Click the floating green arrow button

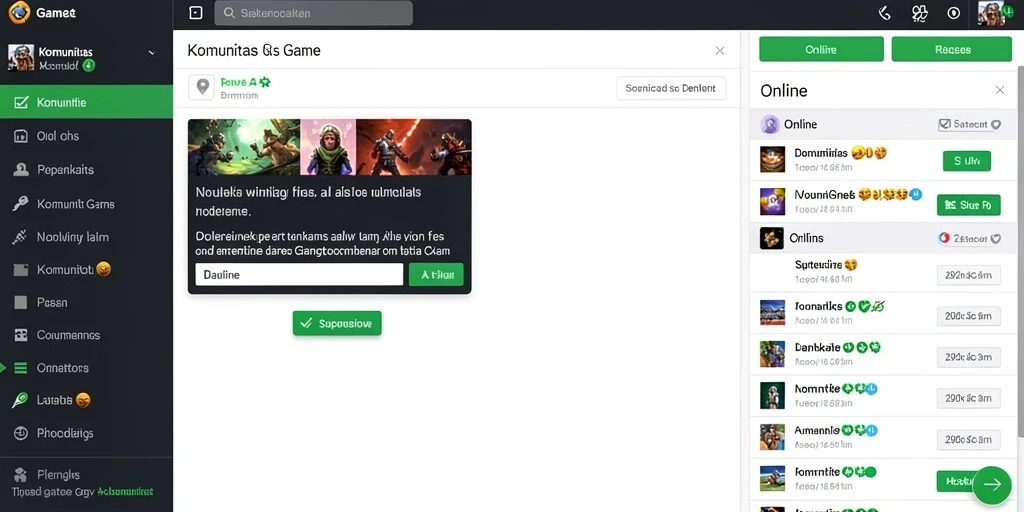click(x=991, y=485)
